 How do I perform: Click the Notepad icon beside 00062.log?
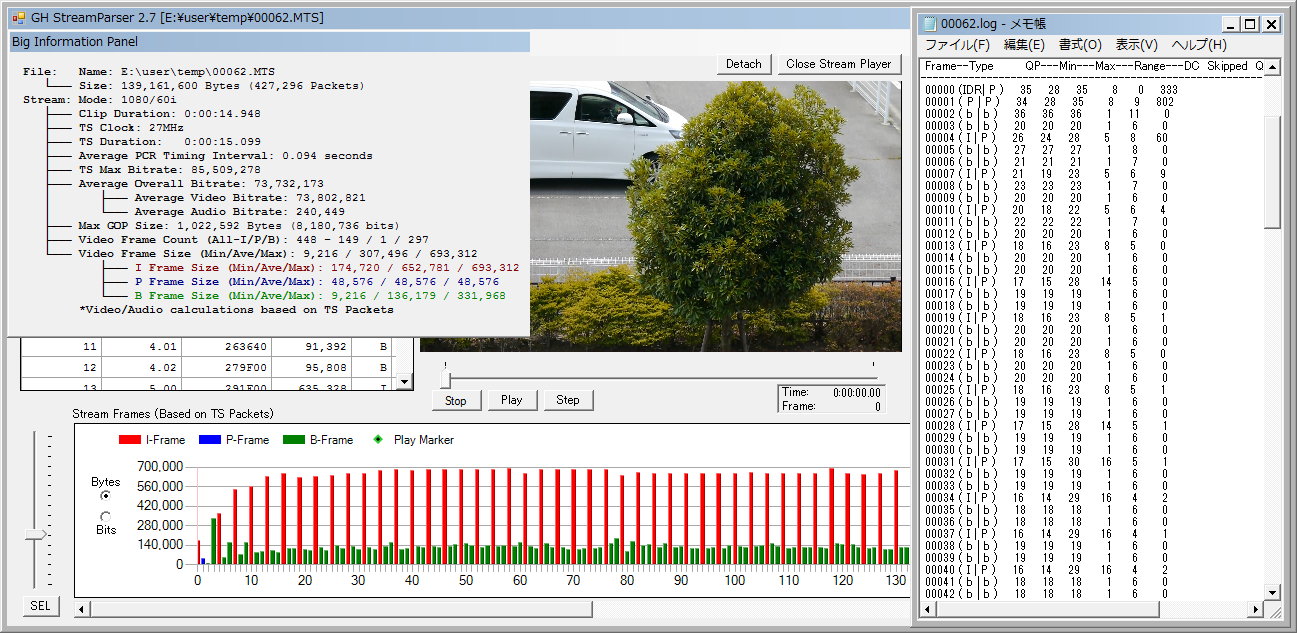[x=930, y=24]
